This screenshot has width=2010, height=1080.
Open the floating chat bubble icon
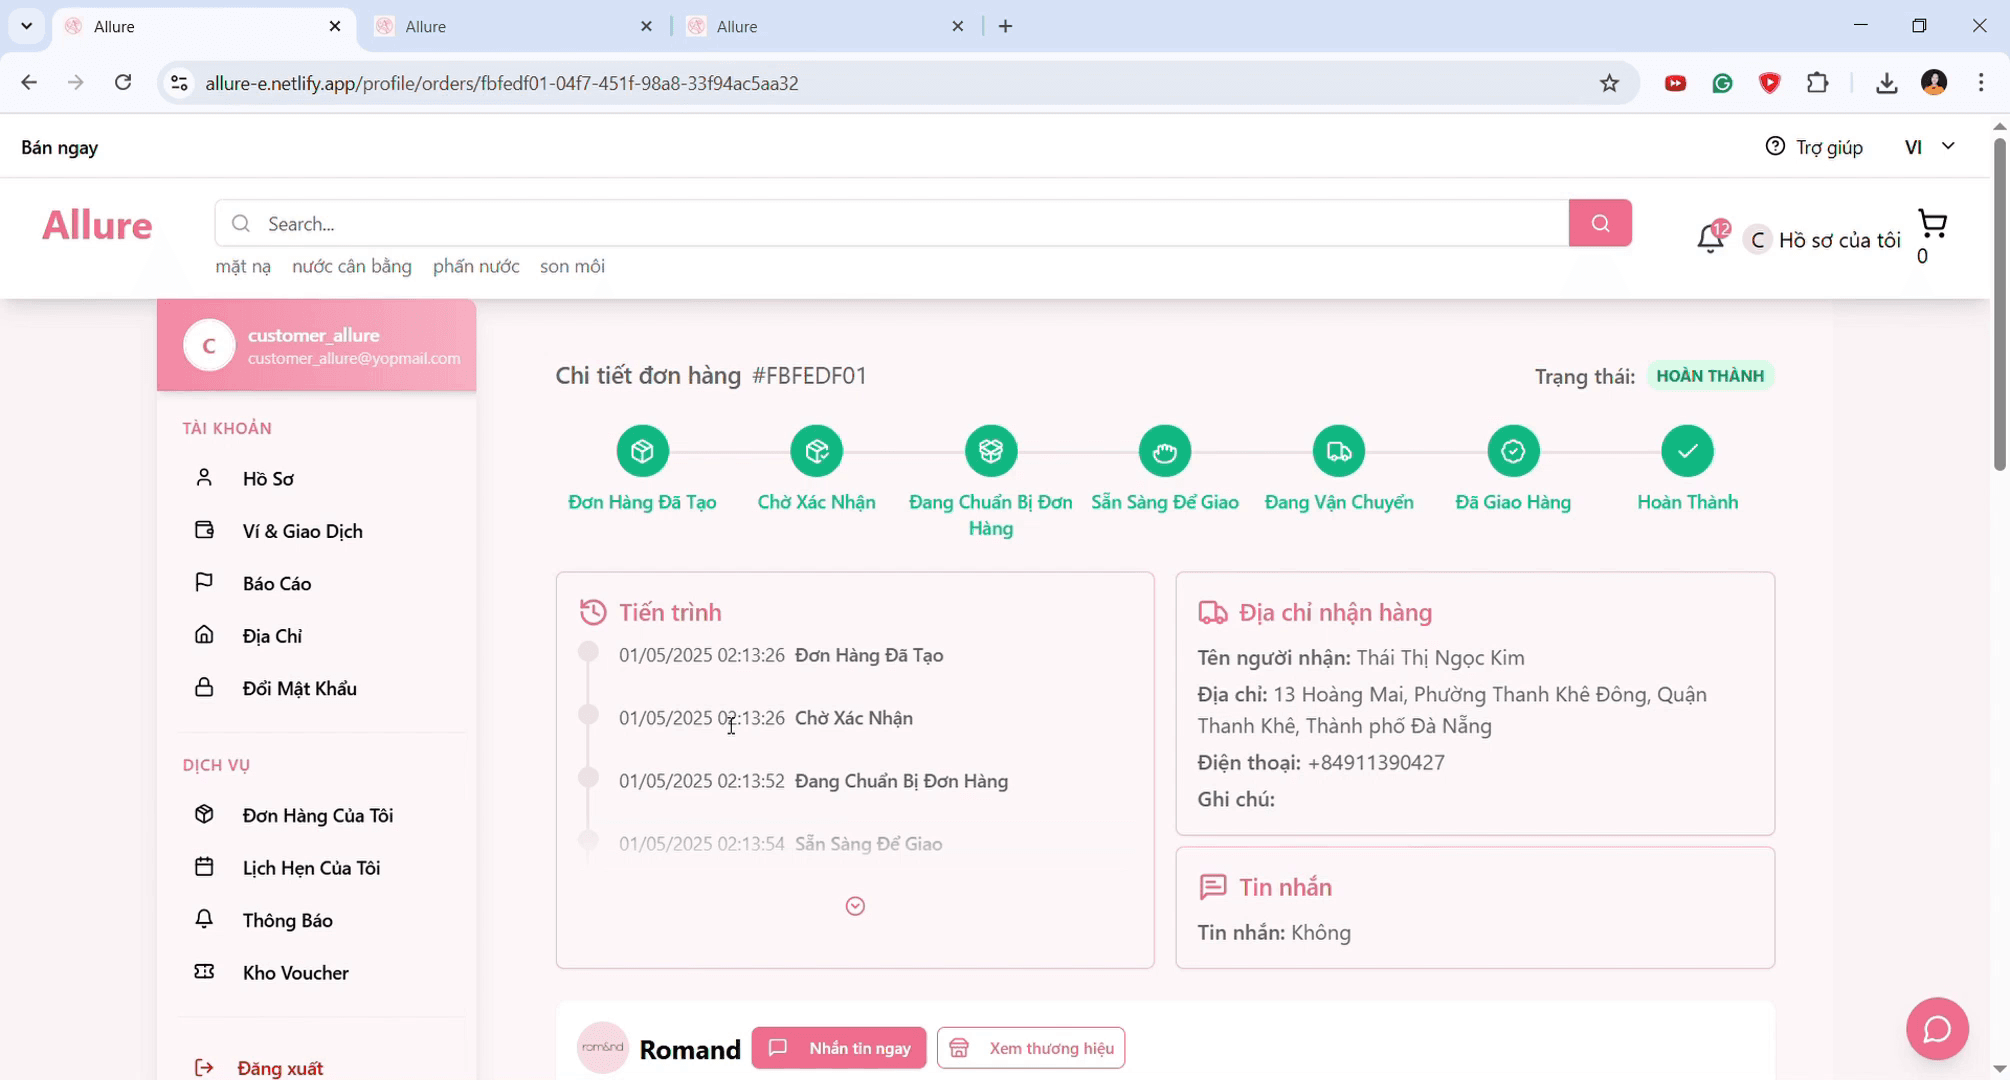click(x=1937, y=1028)
